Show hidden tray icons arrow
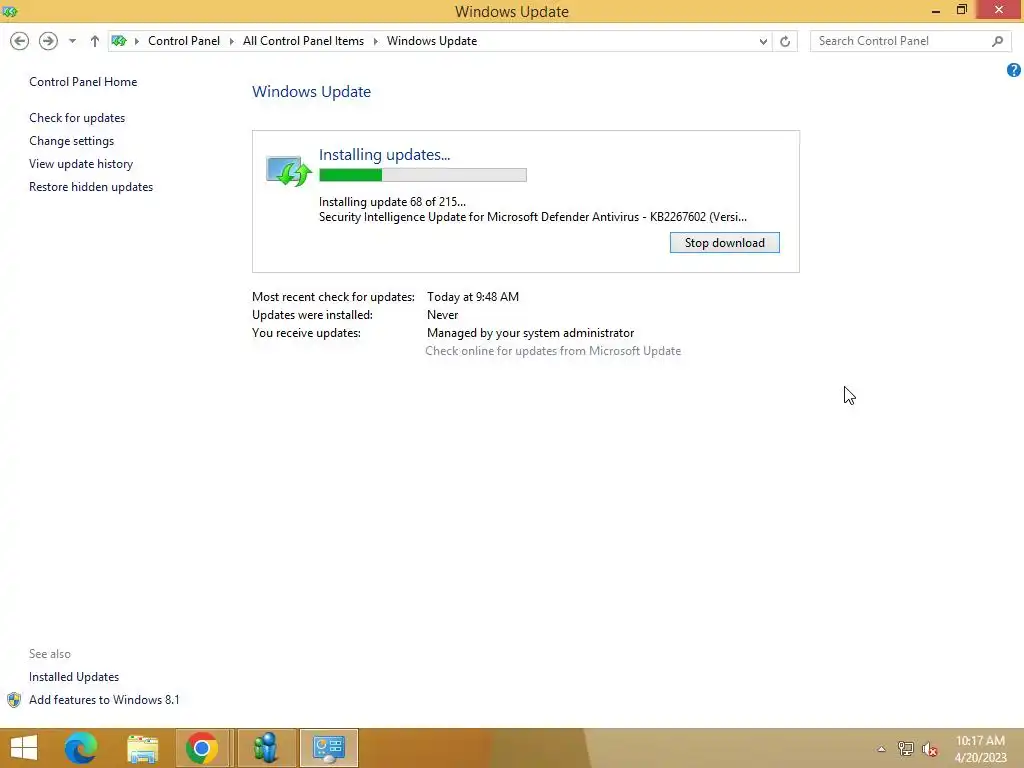 click(881, 749)
